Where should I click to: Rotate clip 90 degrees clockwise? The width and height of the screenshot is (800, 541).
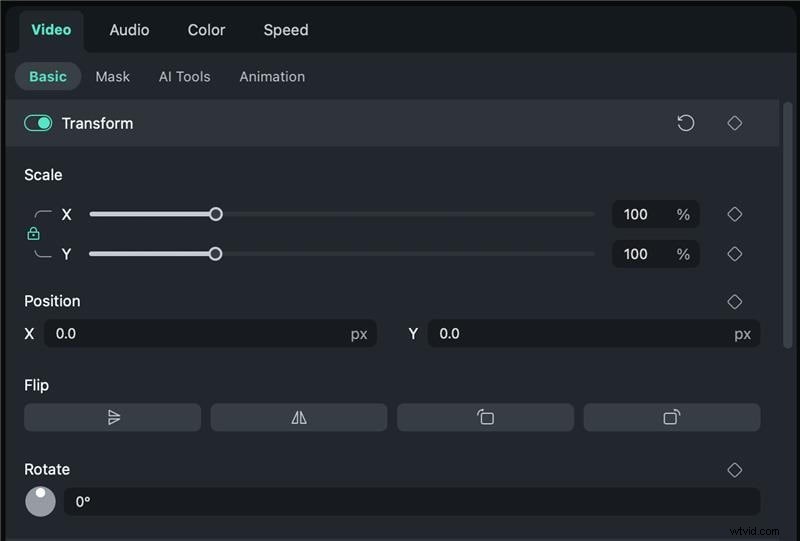(671, 417)
